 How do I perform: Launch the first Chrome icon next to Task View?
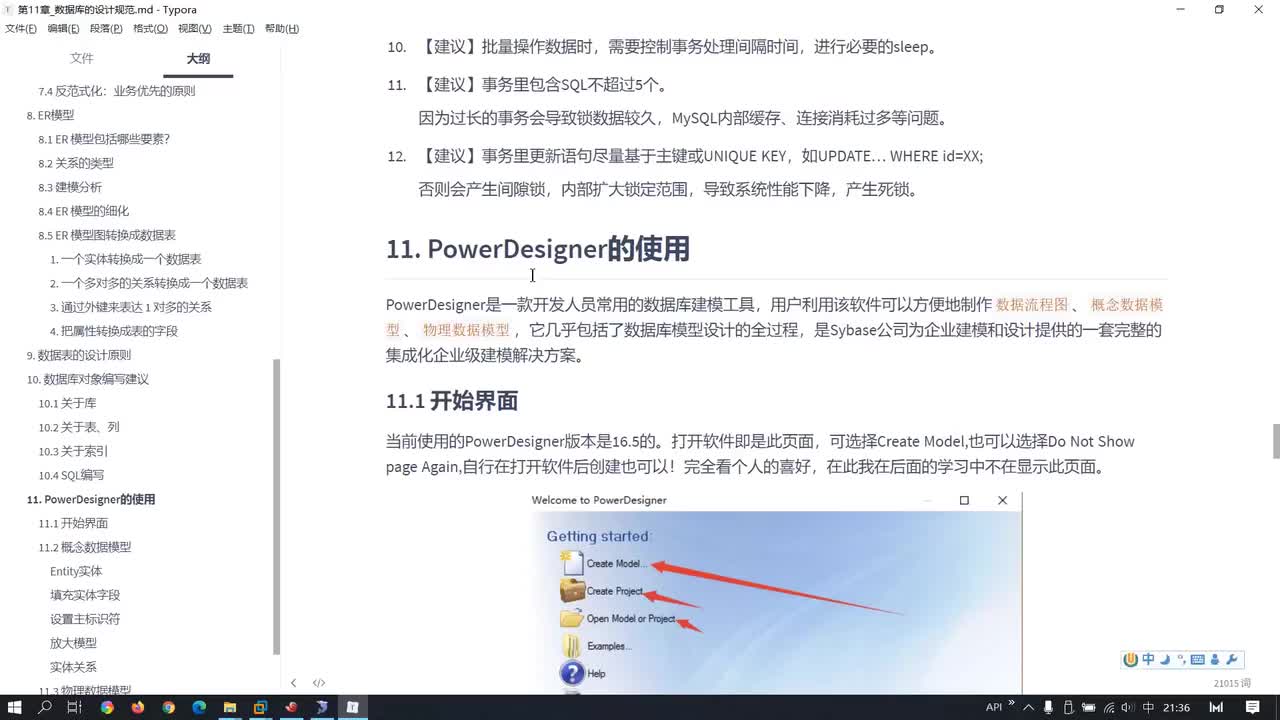point(107,707)
